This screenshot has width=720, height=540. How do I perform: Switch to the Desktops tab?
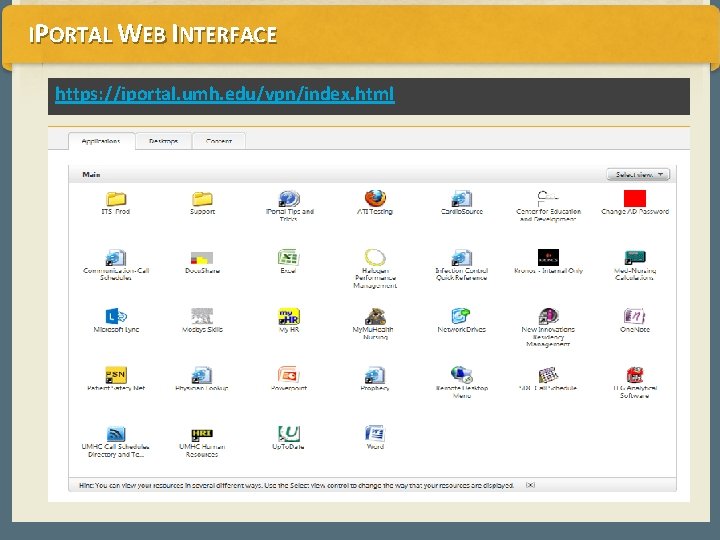(x=163, y=141)
